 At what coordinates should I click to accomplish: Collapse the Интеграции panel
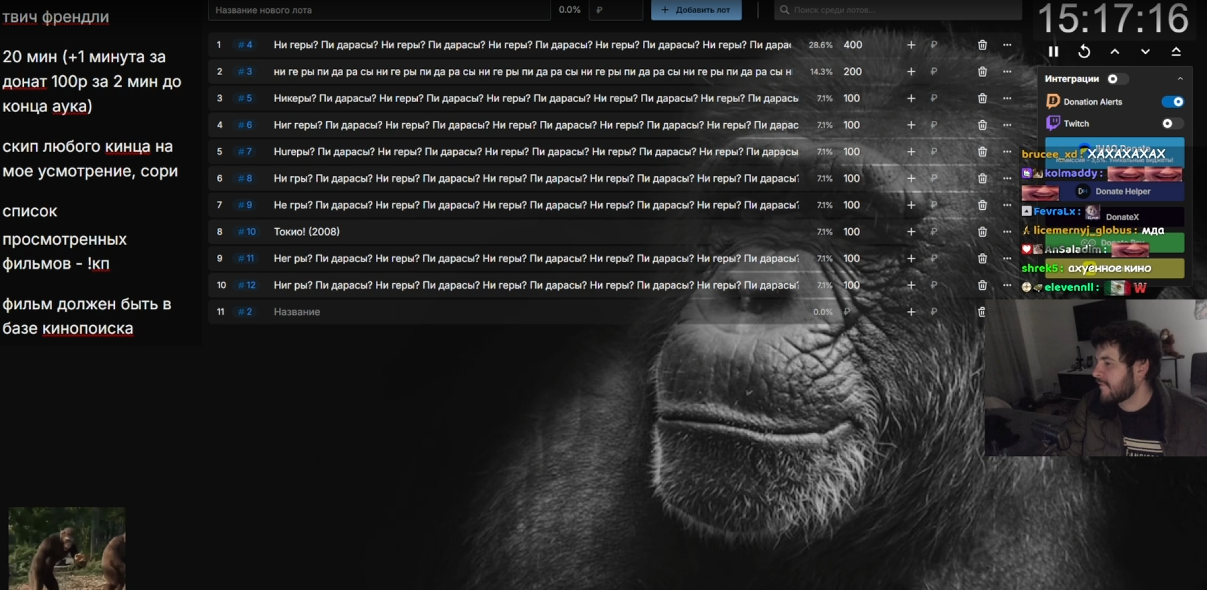tap(1180, 78)
